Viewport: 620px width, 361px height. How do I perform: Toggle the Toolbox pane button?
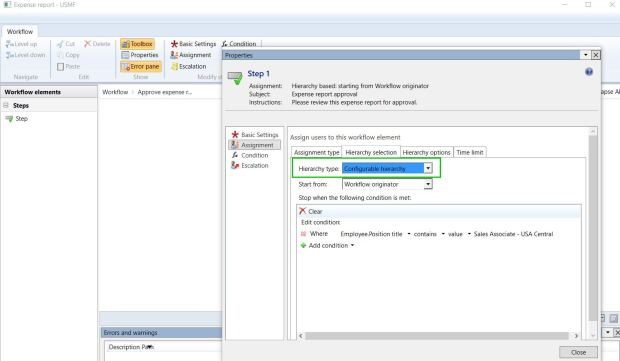(137, 44)
